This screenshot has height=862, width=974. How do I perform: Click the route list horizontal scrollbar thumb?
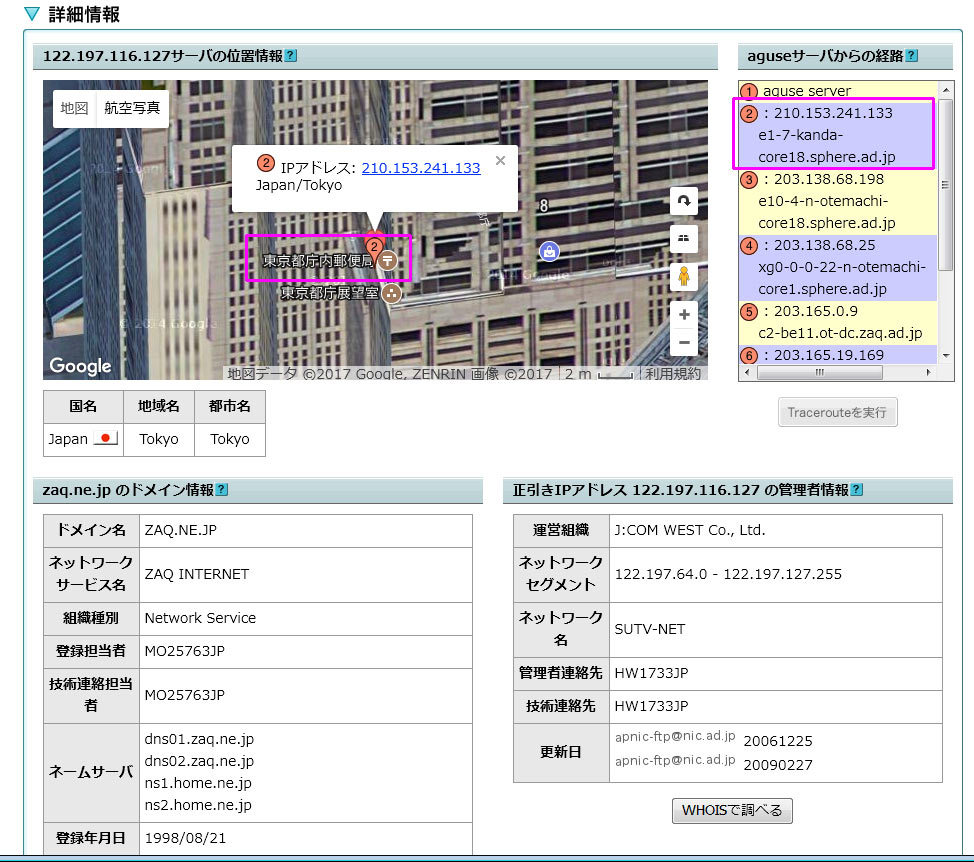(x=820, y=373)
